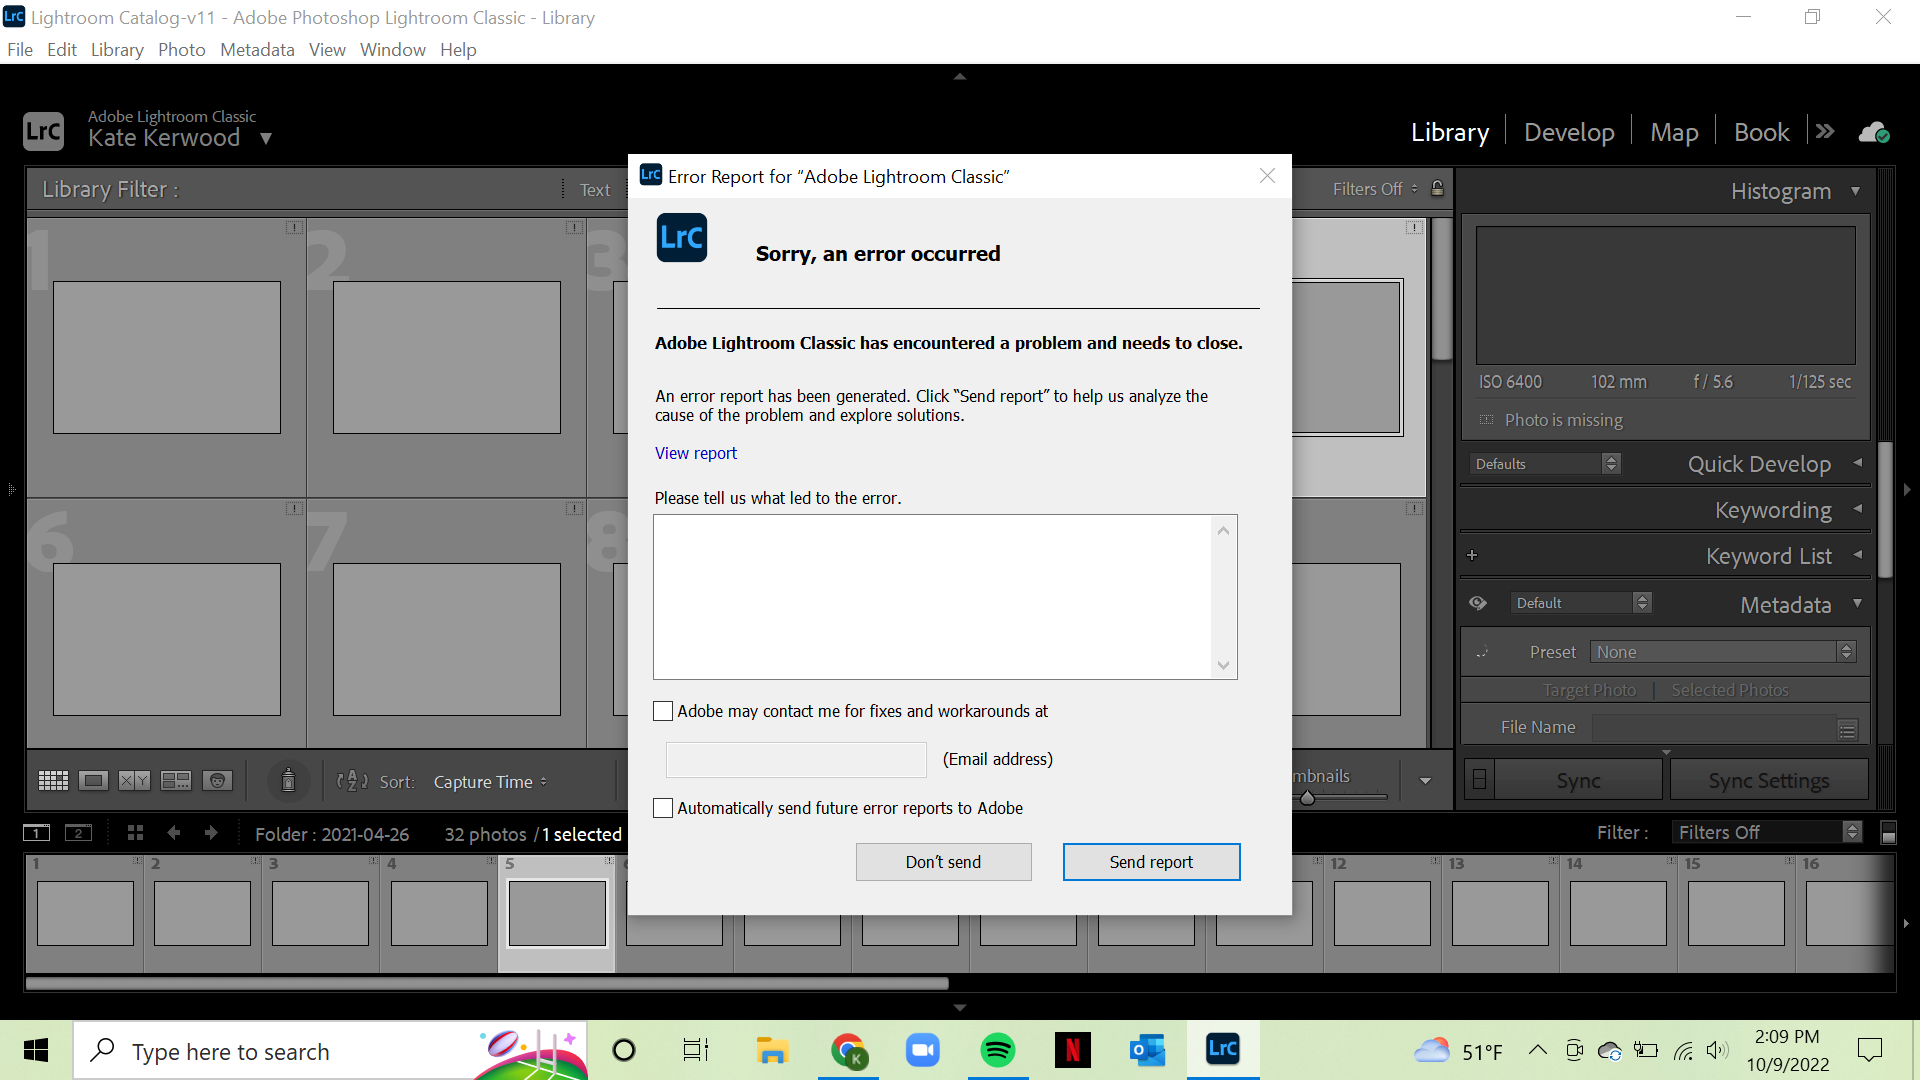Click the Send report button
Screen dimensions: 1920x1080
pyautogui.click(x=1151, y=862)
